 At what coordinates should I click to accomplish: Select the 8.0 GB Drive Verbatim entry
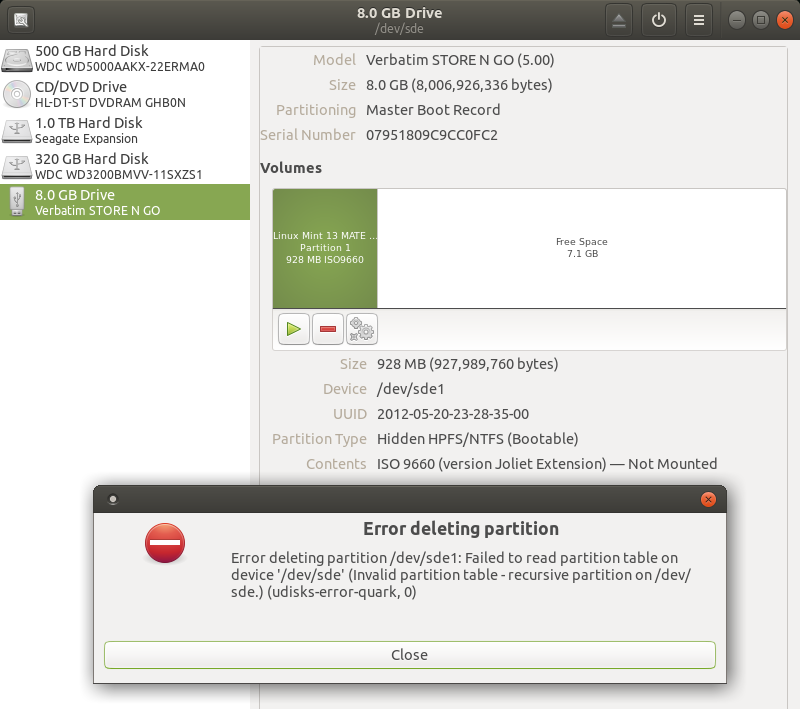(x=125, y=202)
